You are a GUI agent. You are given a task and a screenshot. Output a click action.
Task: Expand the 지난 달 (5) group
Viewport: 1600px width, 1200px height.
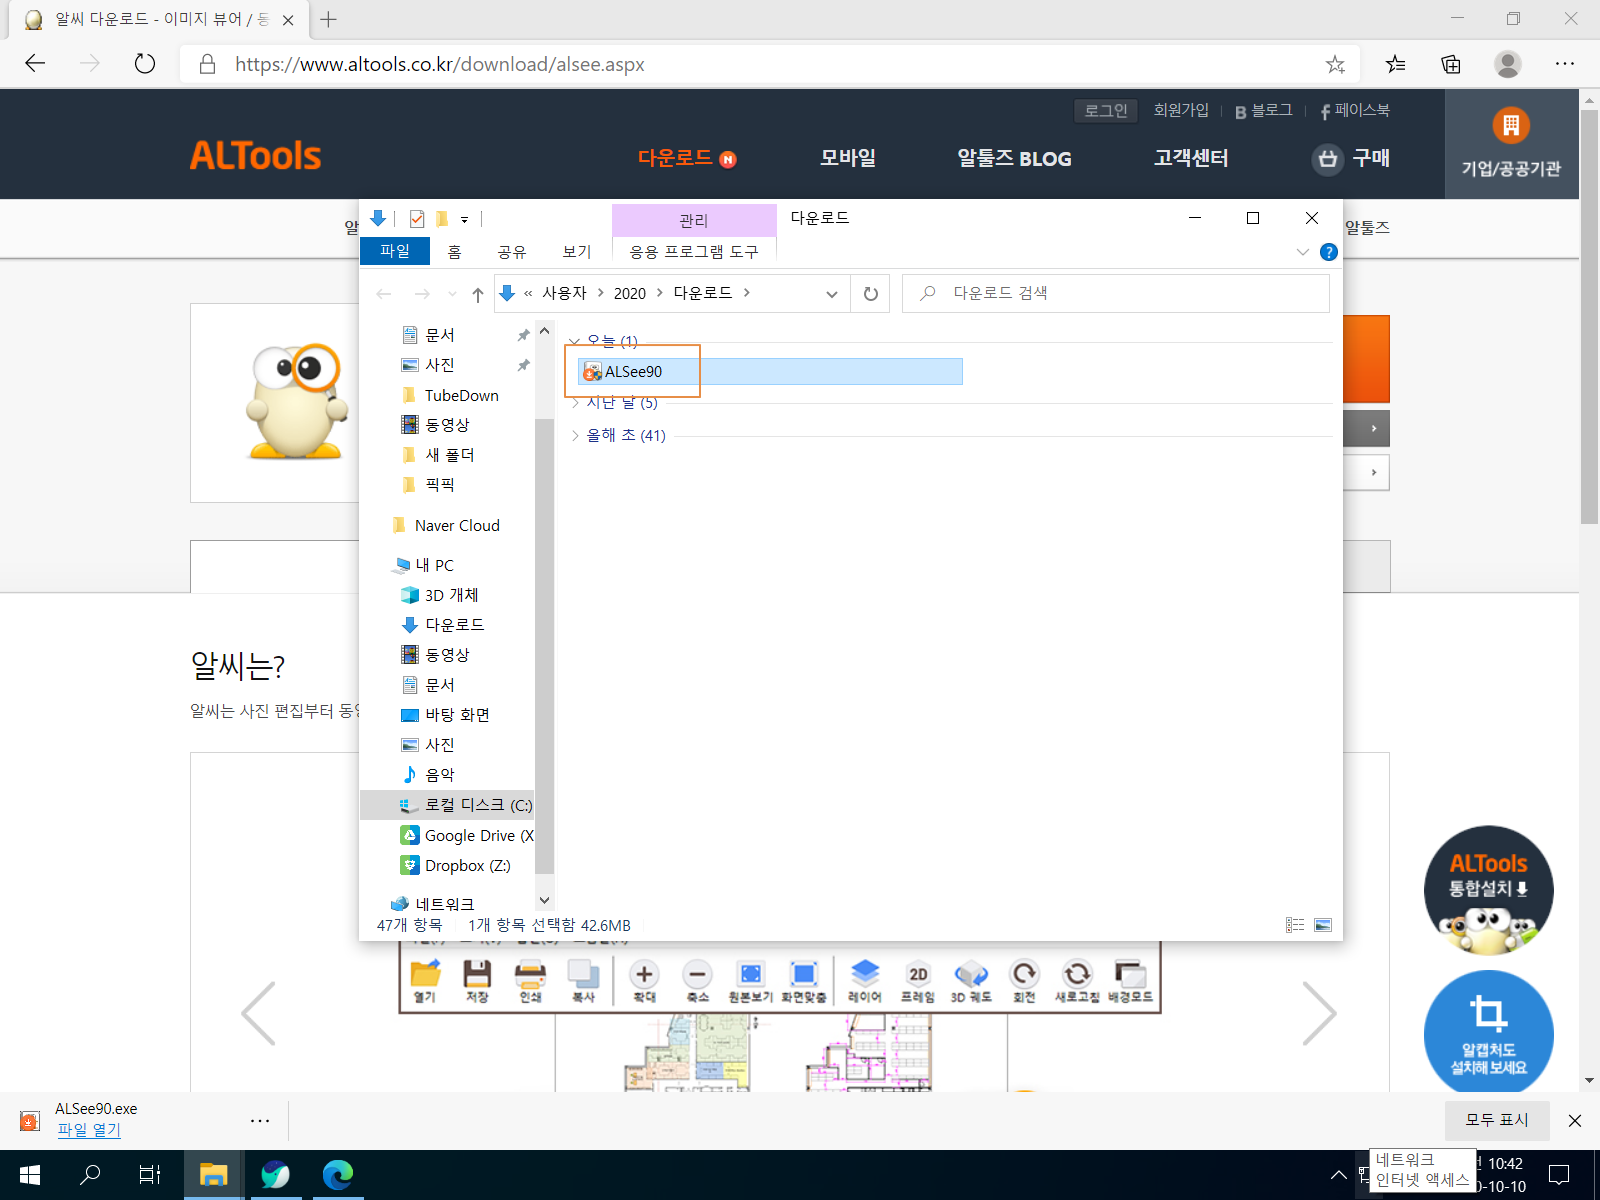point(575,403)
